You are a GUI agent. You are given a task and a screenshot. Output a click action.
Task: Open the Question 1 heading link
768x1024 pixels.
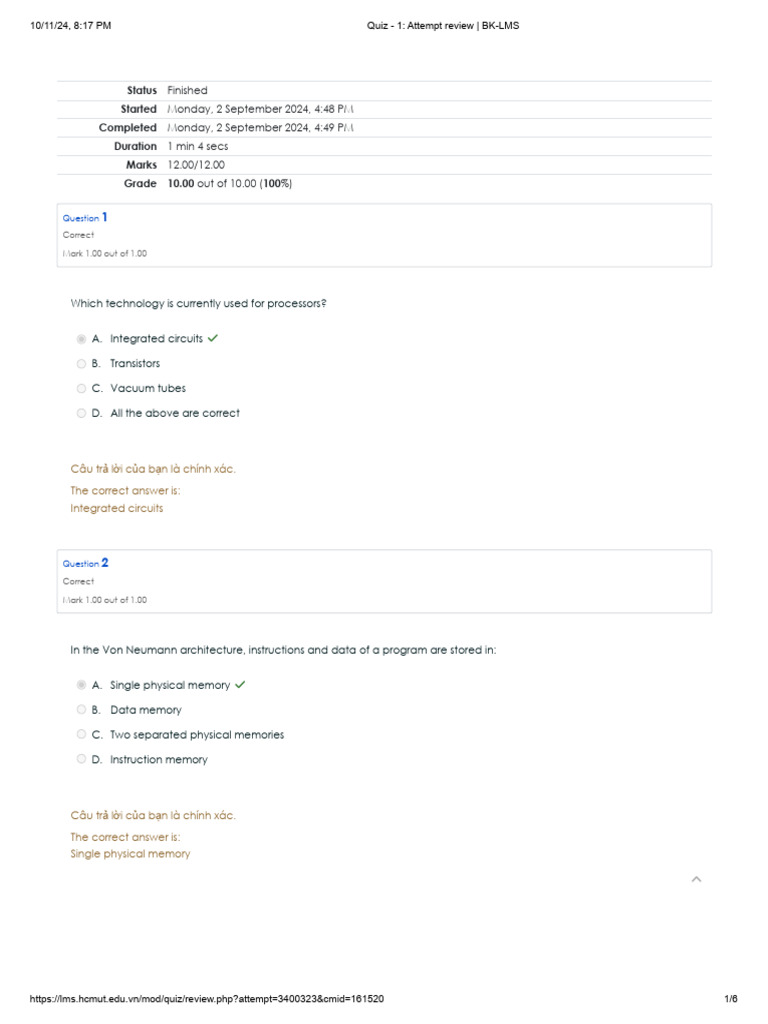85,217
